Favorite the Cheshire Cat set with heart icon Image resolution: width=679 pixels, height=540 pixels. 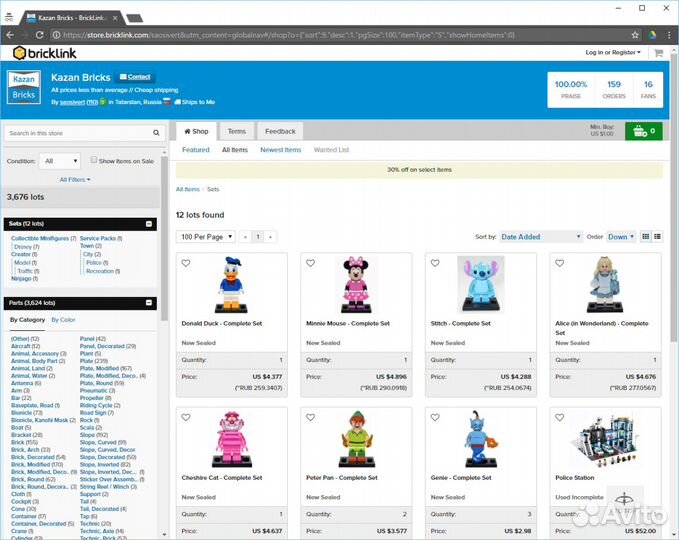[186, 417]
